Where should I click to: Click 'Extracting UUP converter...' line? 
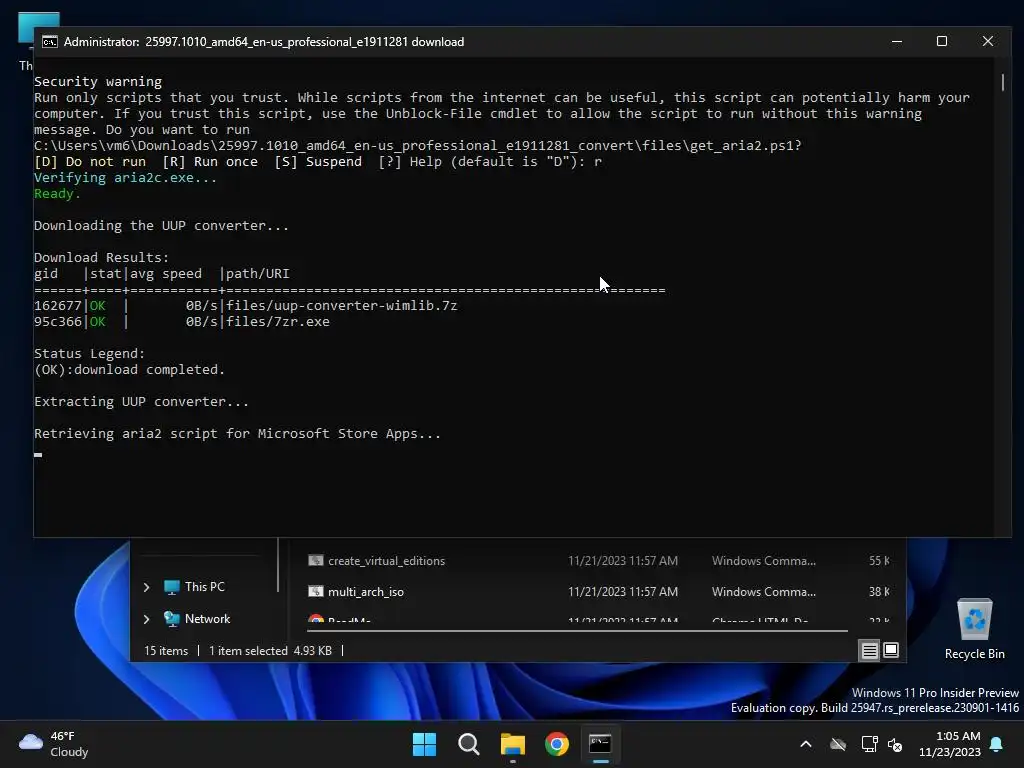tap(141, 402)
